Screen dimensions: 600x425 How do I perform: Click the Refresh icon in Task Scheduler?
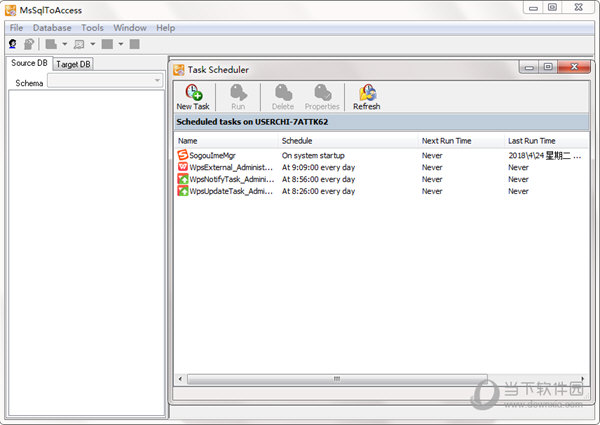pos(366,96)
